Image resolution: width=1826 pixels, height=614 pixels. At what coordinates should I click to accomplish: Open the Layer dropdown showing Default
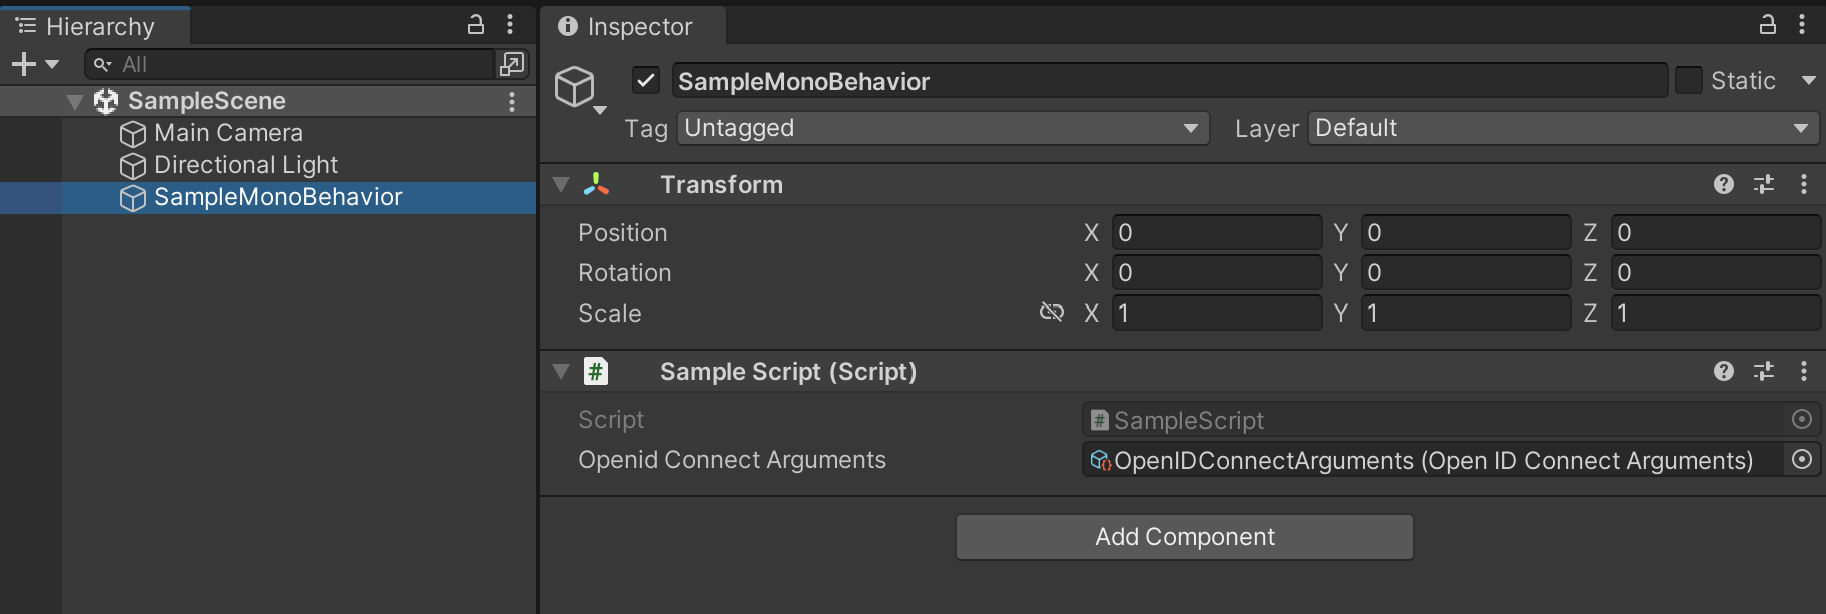tap(1562, 128)
